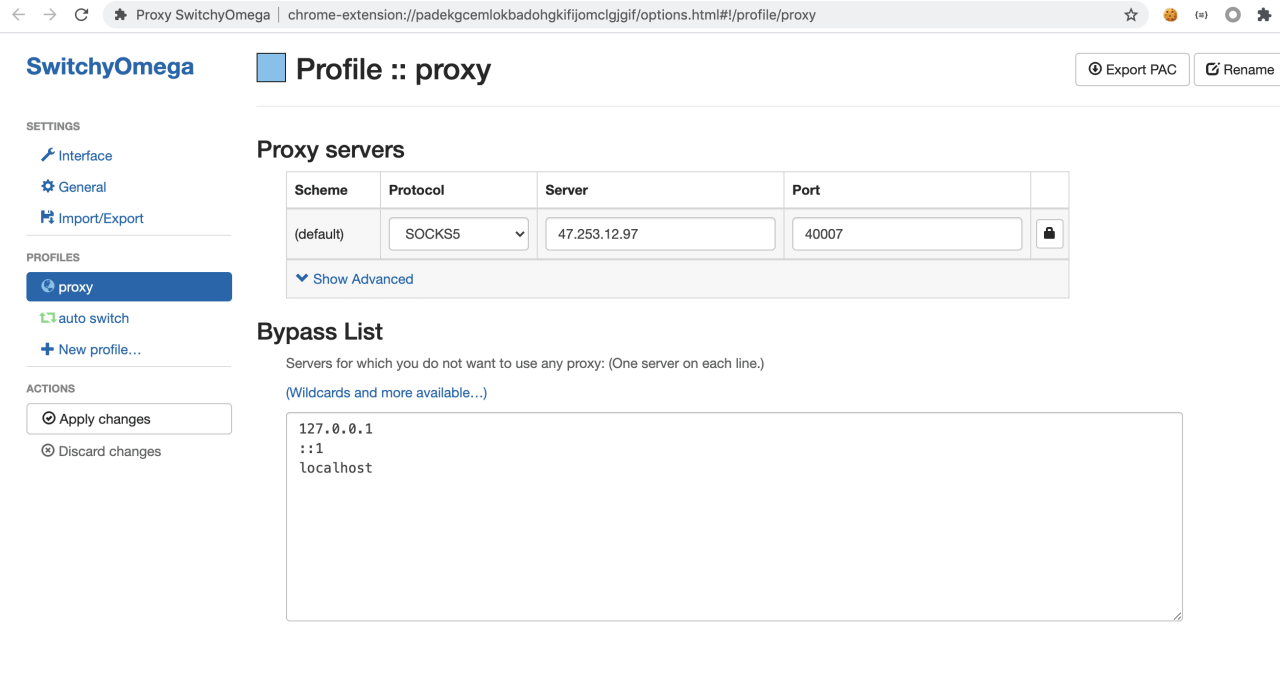Expand the Show Advanced section
Screen dimensions: 1280x687
pyautogui.click(x=355, y=279)
